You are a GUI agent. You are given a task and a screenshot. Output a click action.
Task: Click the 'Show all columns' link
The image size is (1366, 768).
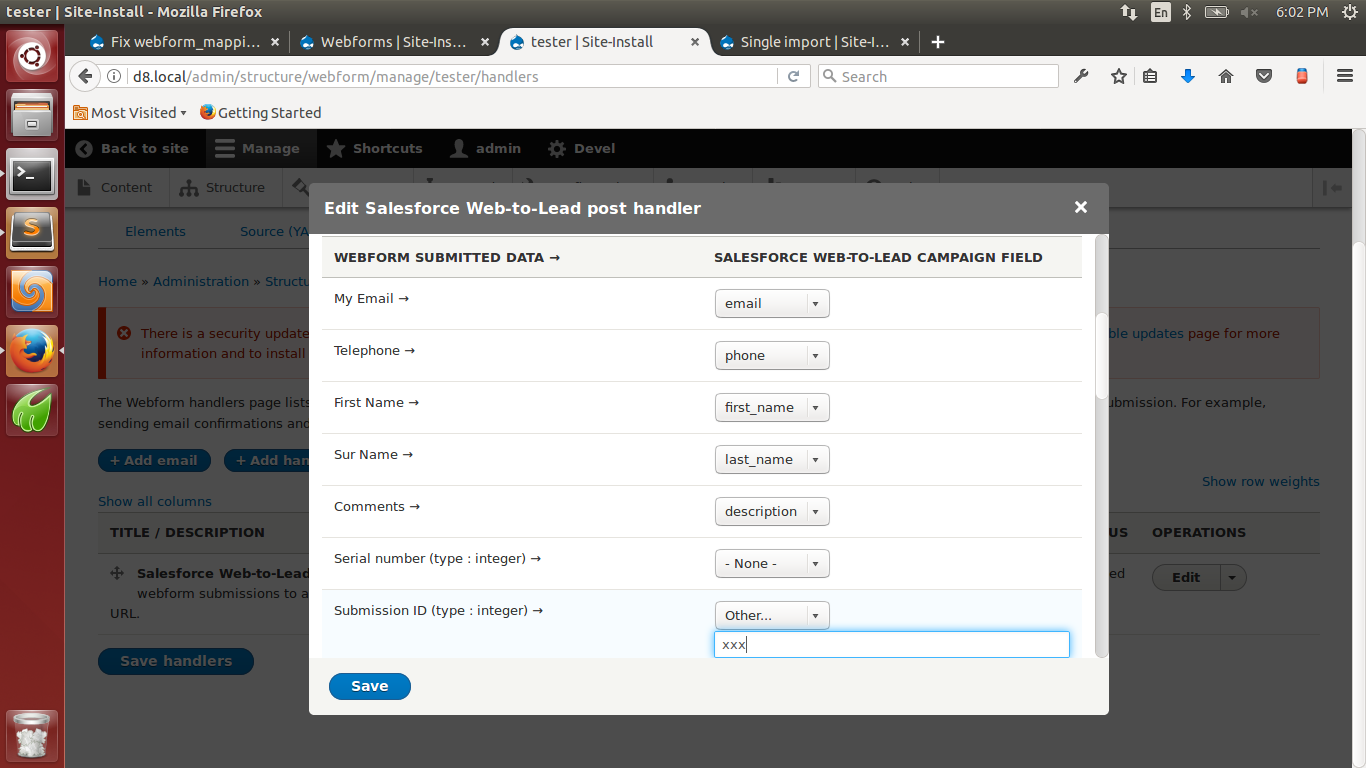[154, 501]
